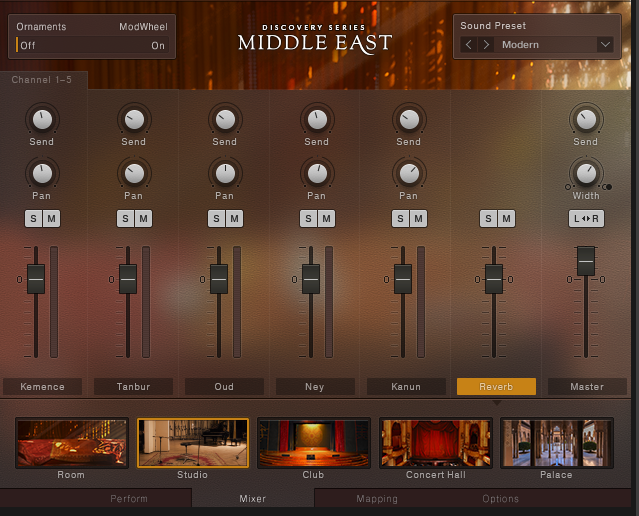The height and width of the screenshot is (516, 639).
Task: Mute the Ney channel
Action: [x=326, y=218]
